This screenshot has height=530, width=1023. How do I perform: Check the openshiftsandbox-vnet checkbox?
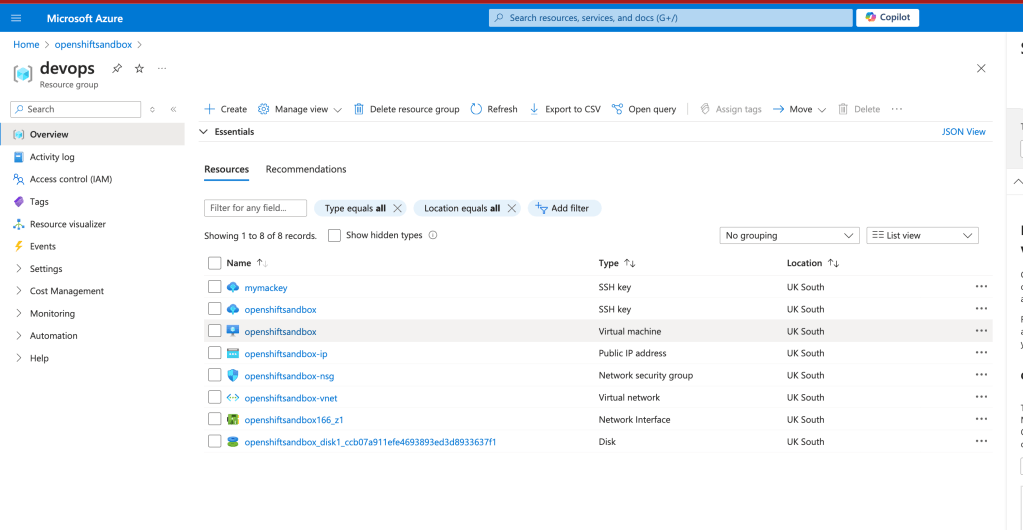pos(215,398)
